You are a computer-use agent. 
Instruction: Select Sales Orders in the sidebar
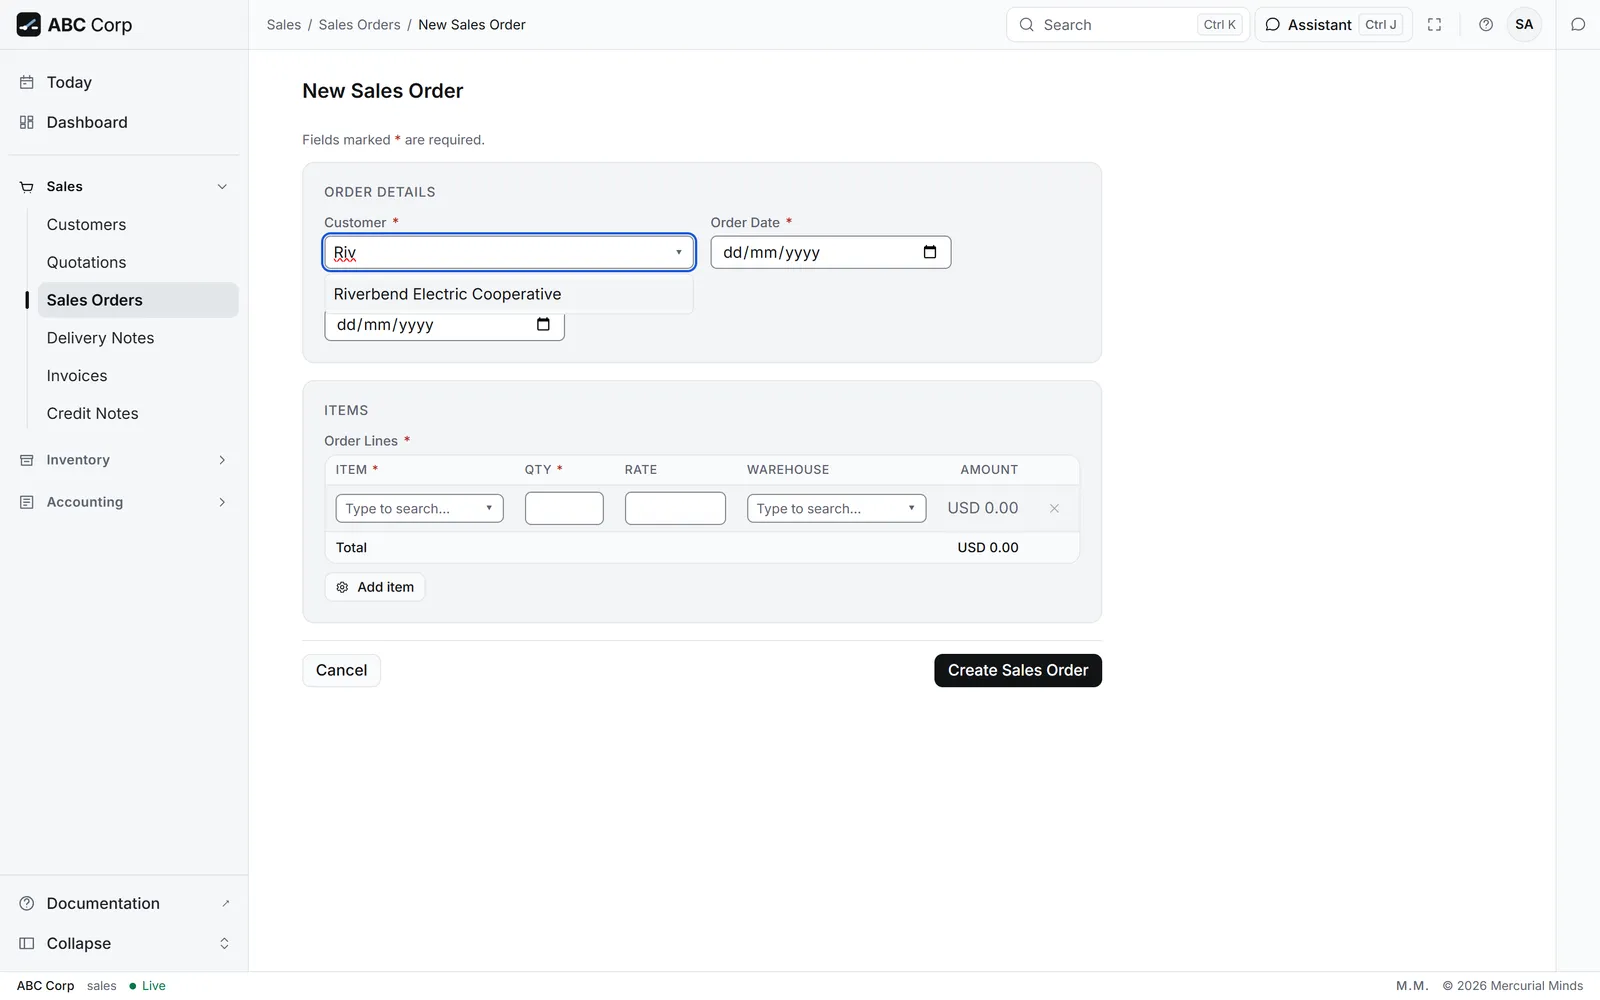[138, 300]
